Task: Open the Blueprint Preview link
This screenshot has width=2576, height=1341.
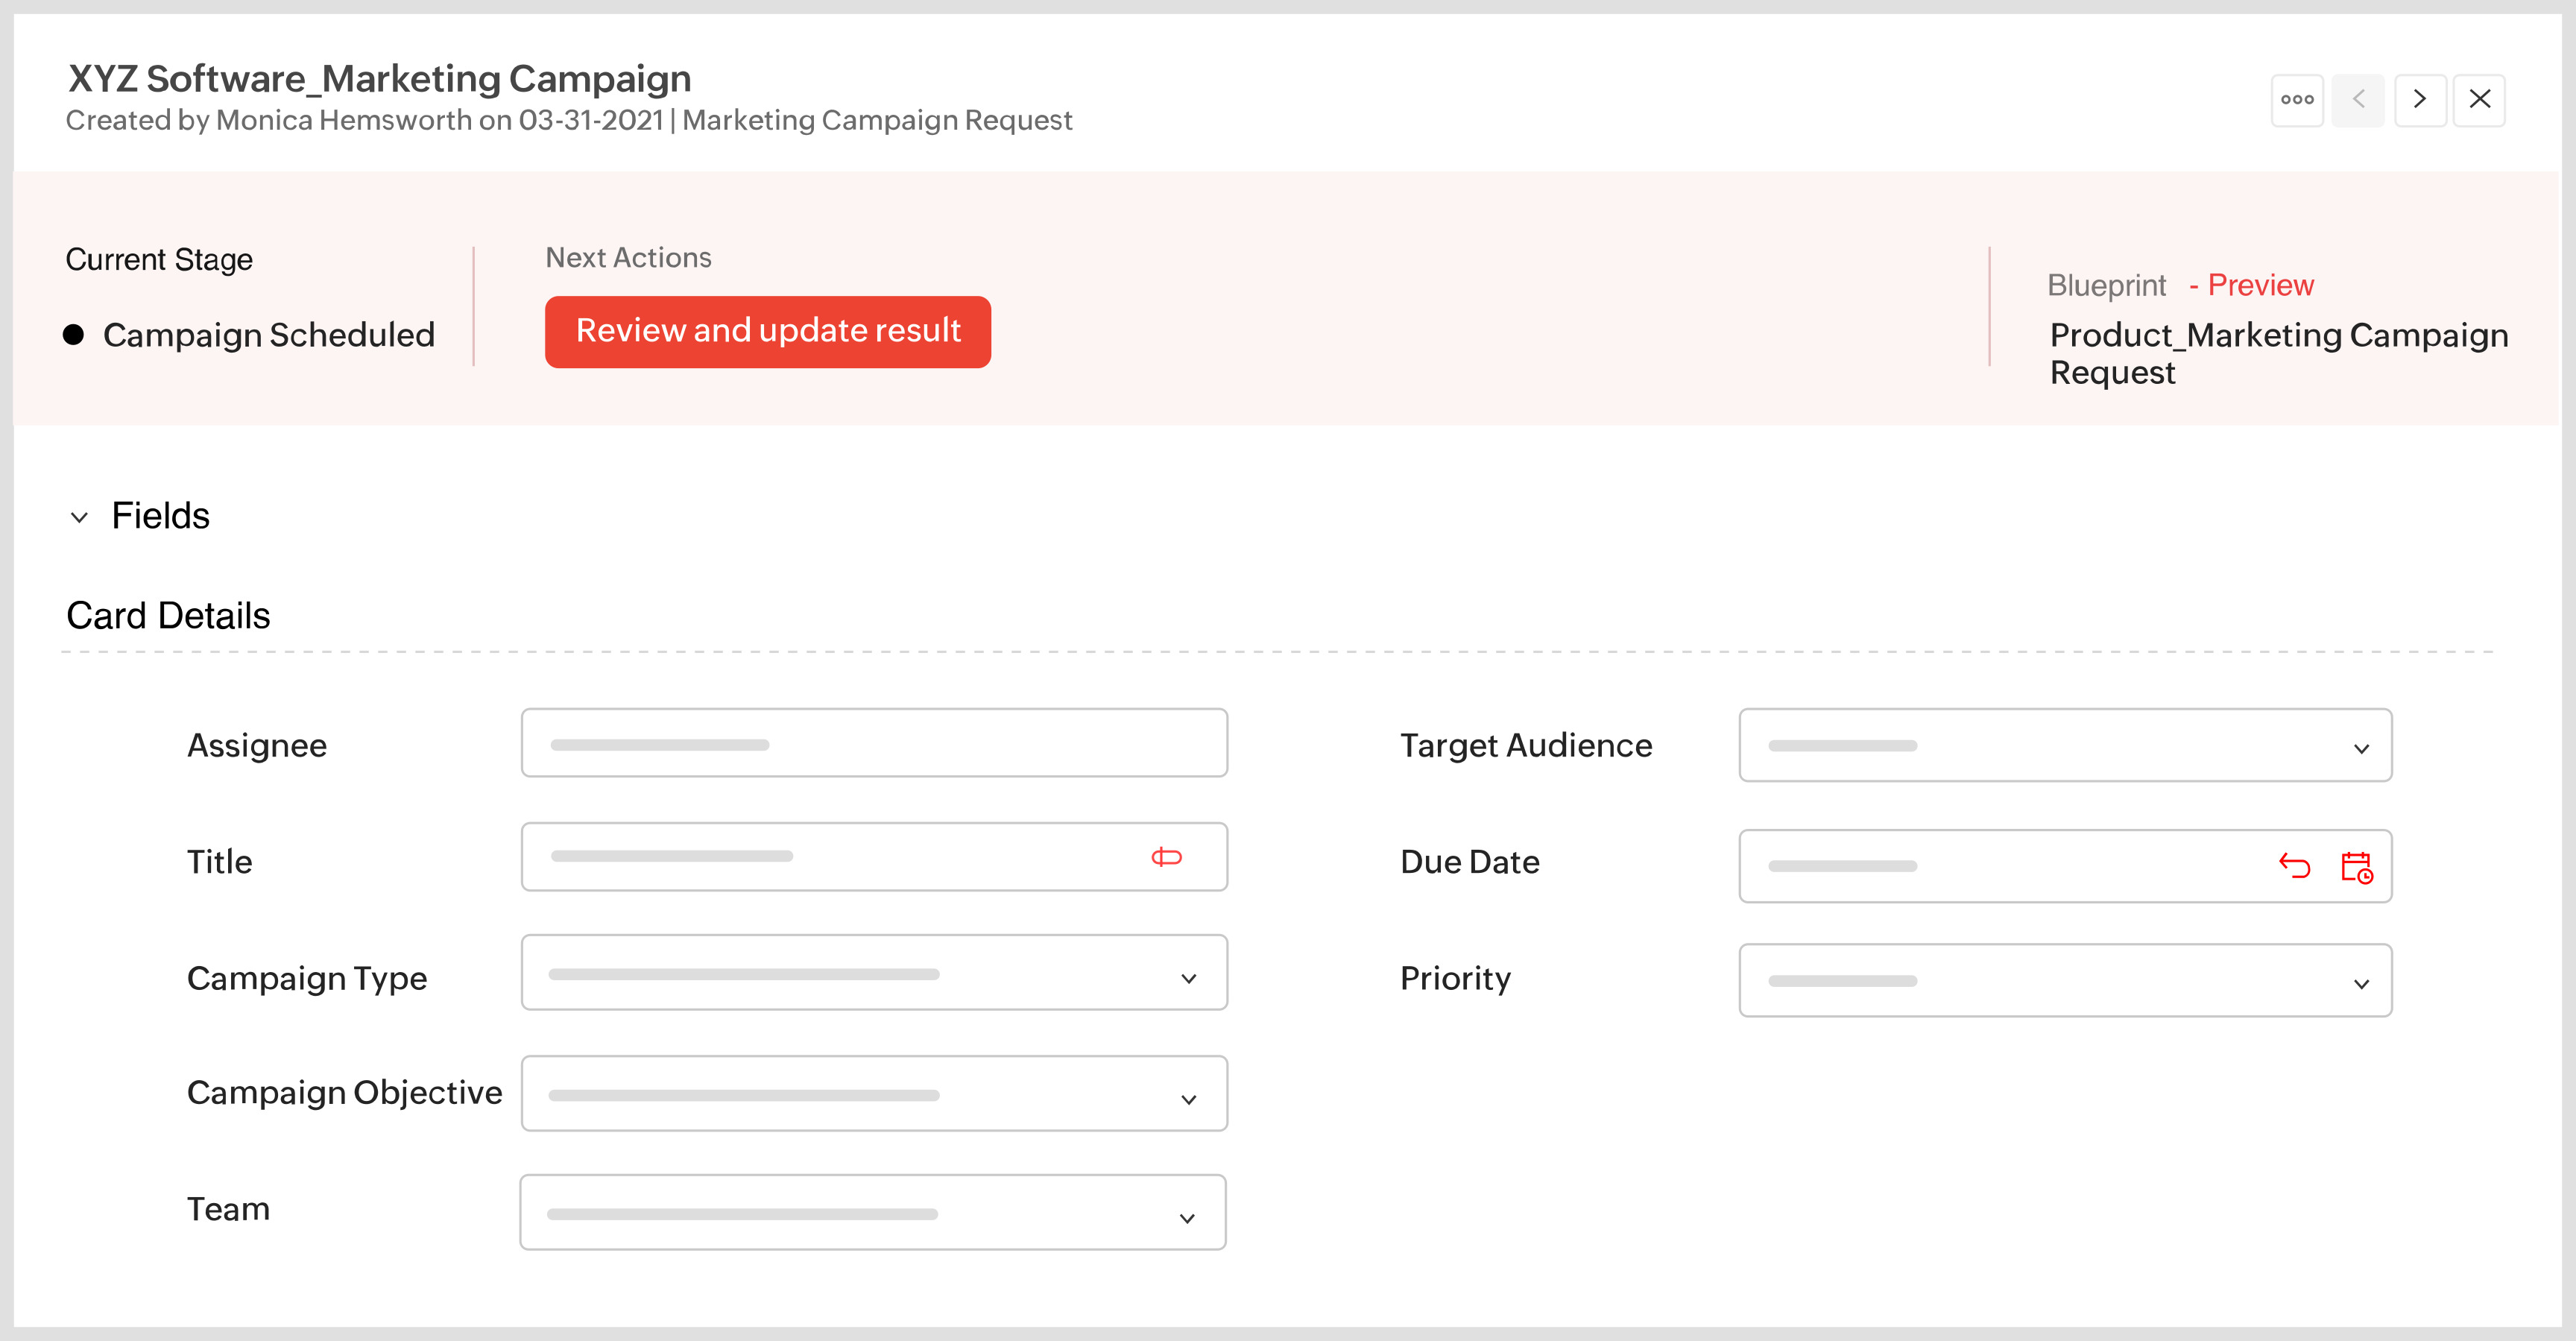Action: point(2260,286)
